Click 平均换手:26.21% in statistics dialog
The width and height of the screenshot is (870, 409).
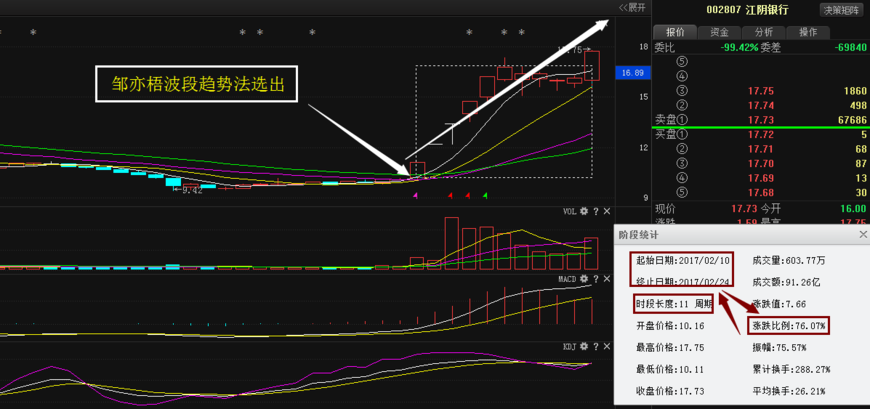point(788,391)
